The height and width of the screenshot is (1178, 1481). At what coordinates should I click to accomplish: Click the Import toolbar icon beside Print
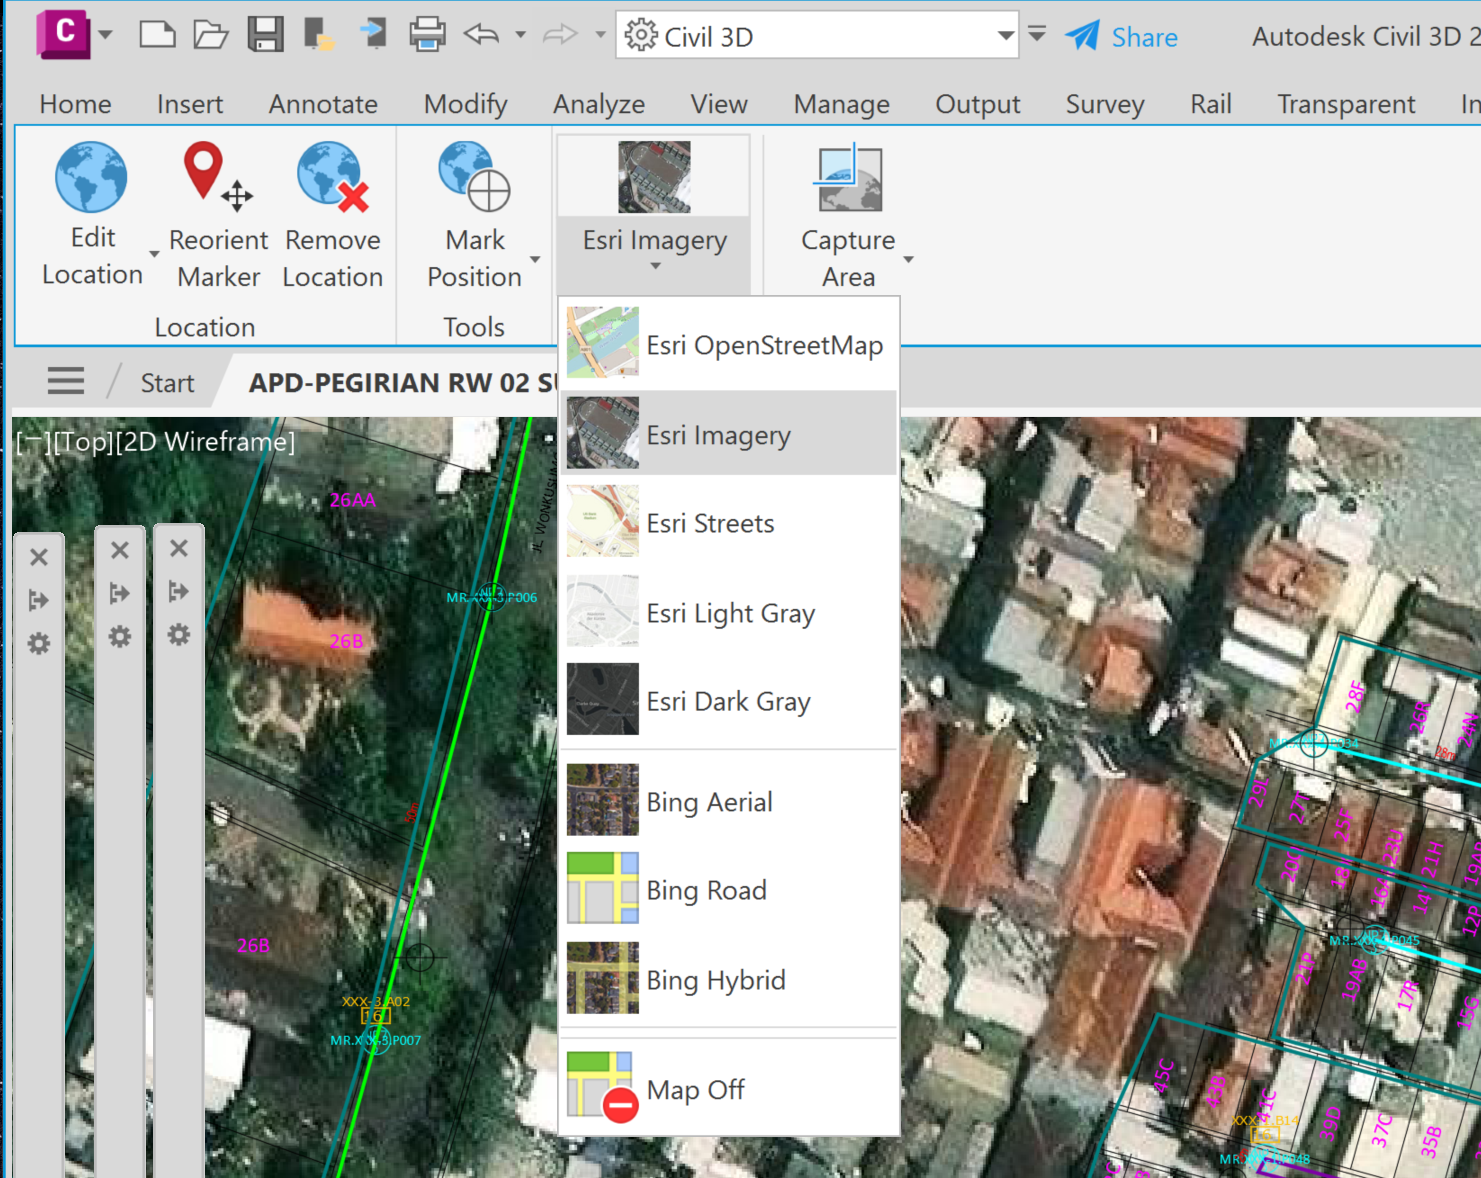click(x=373, y=33)
